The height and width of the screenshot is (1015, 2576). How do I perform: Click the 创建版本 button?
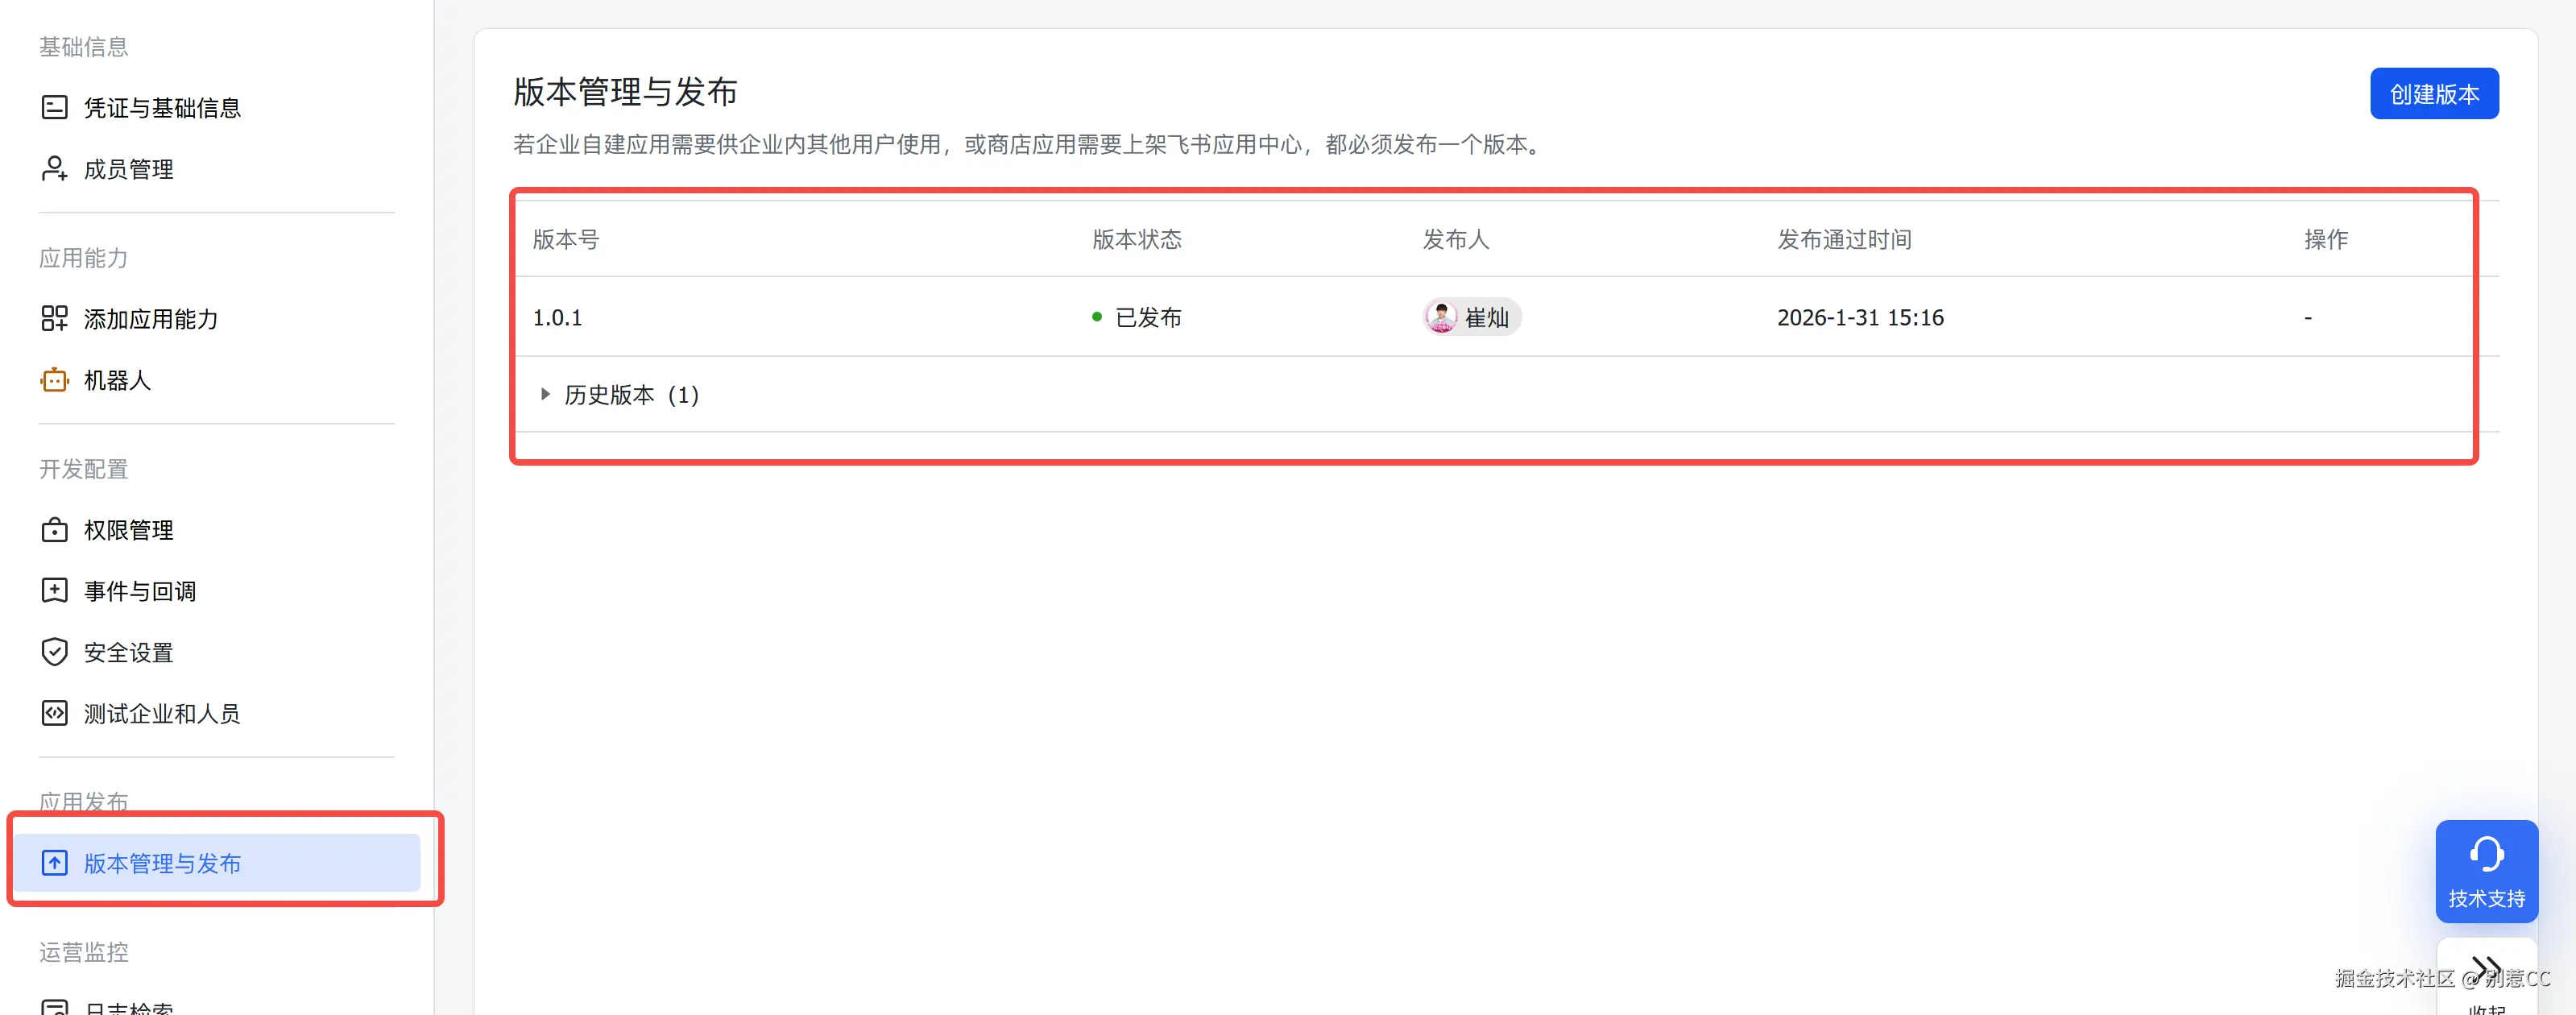coord(2433,94)
